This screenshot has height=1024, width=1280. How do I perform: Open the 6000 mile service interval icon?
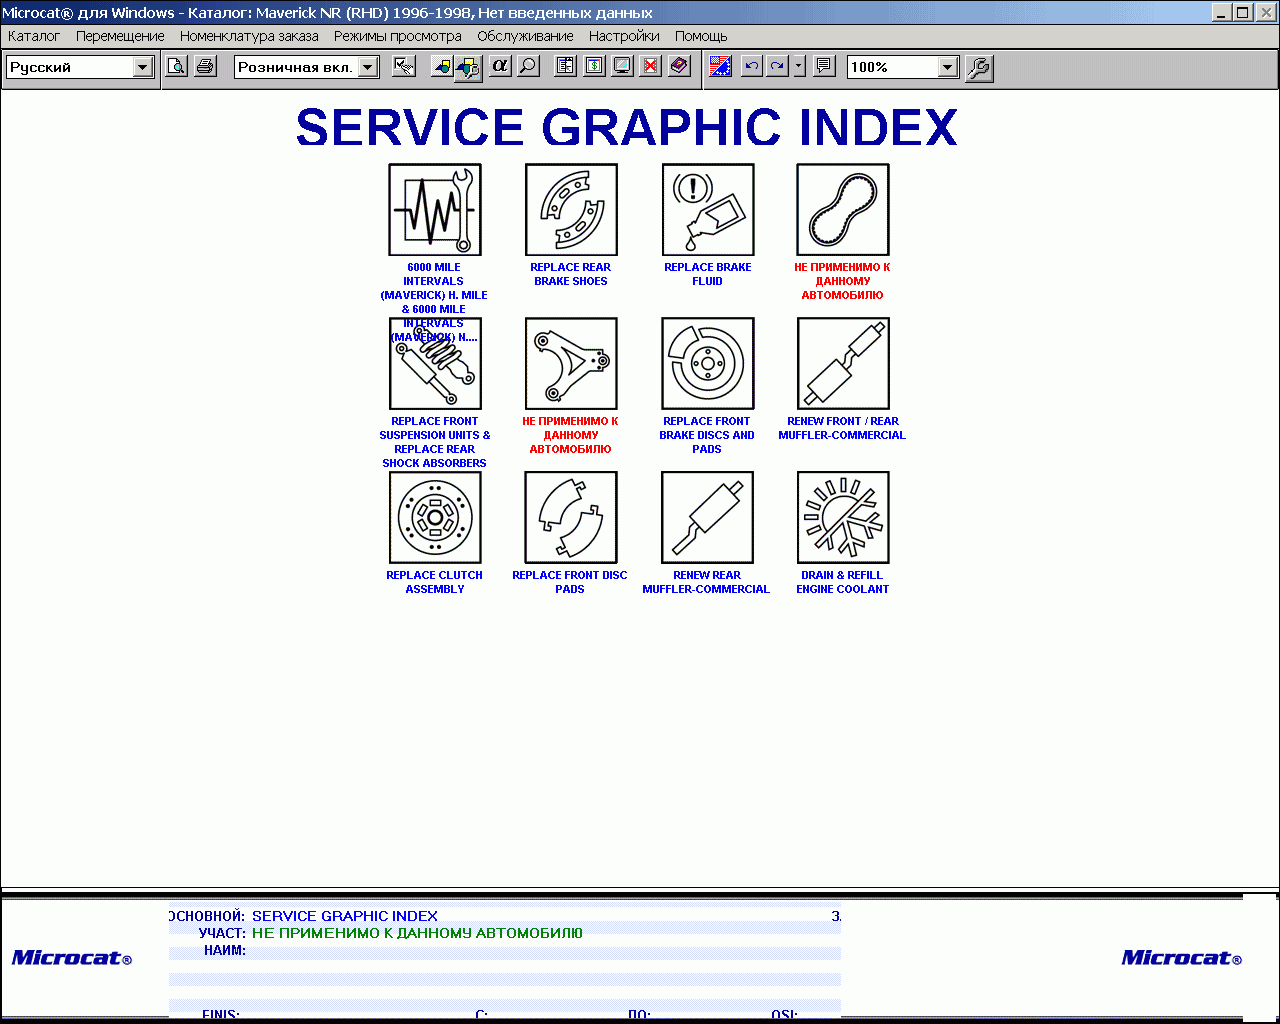pos(435,210)
